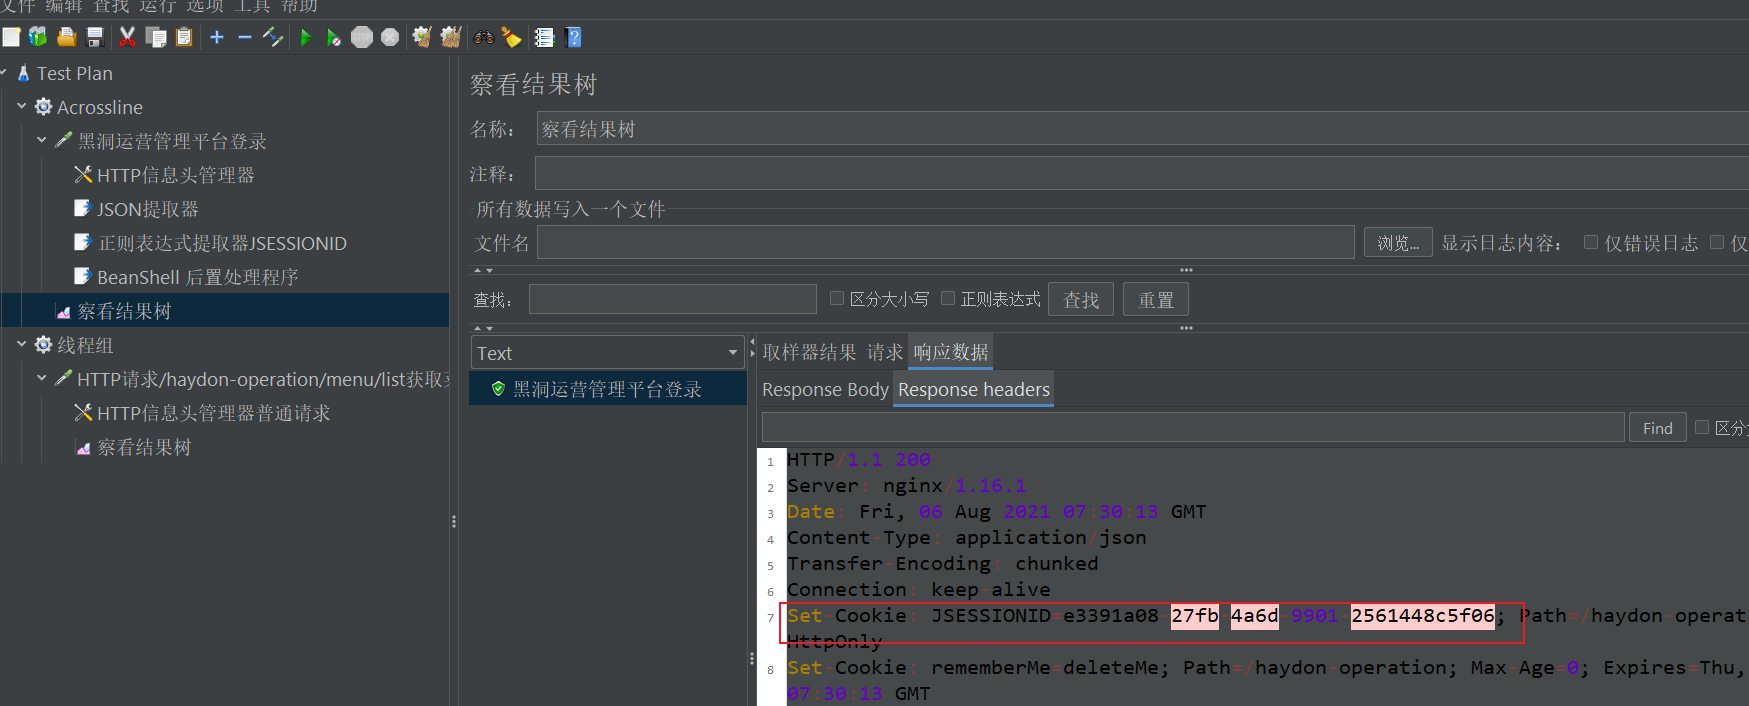Switch to the 取样器结果 tab
Image resolution: width=1749 pixels, height=706 pixels.
point(809,352)
